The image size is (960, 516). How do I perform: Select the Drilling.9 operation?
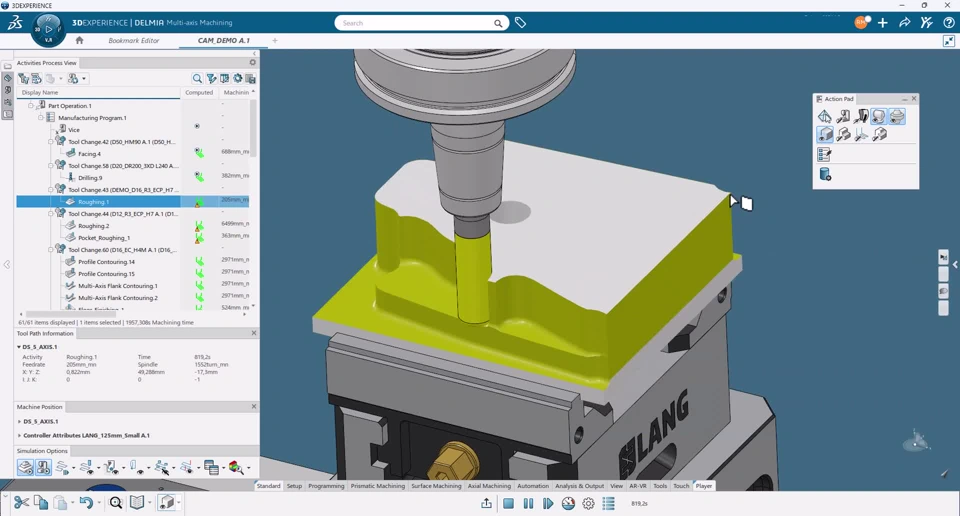click(90, 178)
